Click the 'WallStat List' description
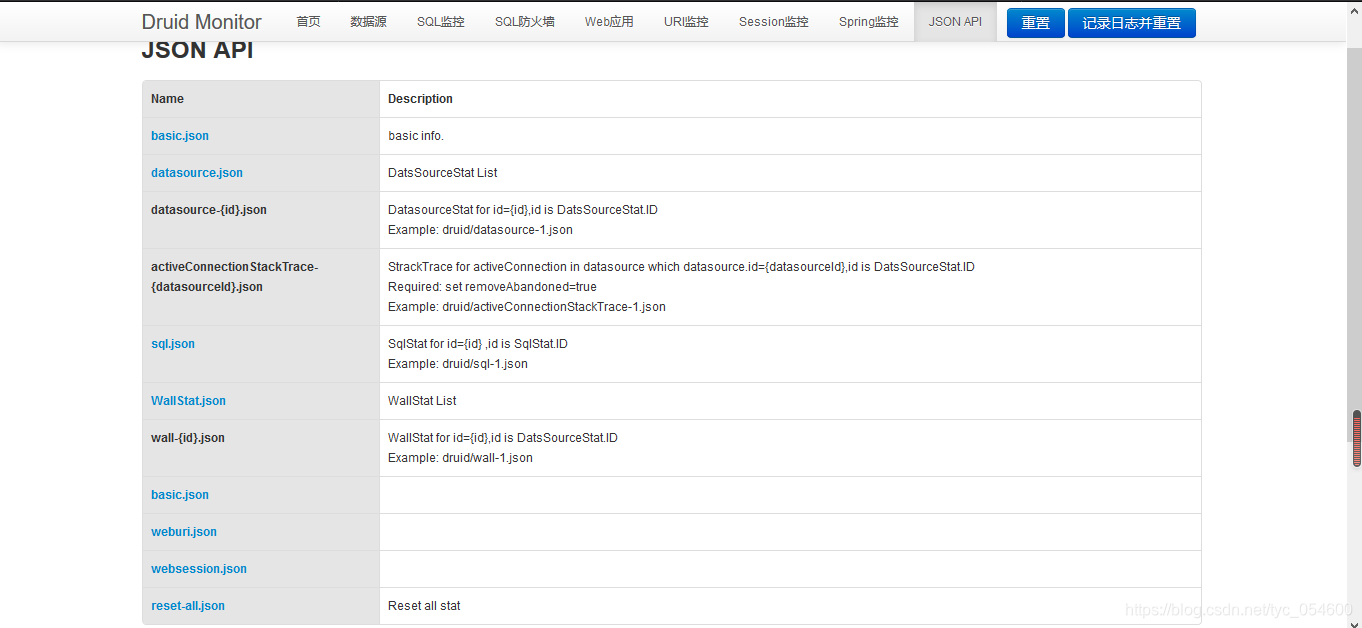The image size is (1362, 628). pos(422,401)
